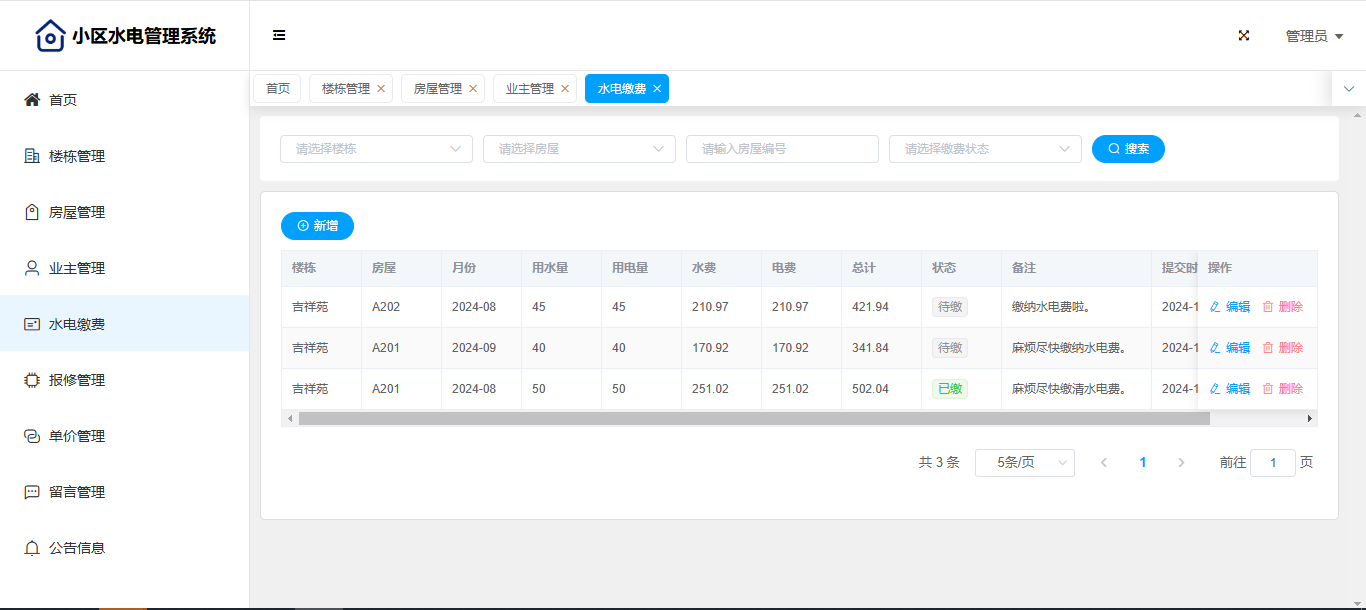
Task: Open 公告信息 with bell icon
Action: coord(76,548)
